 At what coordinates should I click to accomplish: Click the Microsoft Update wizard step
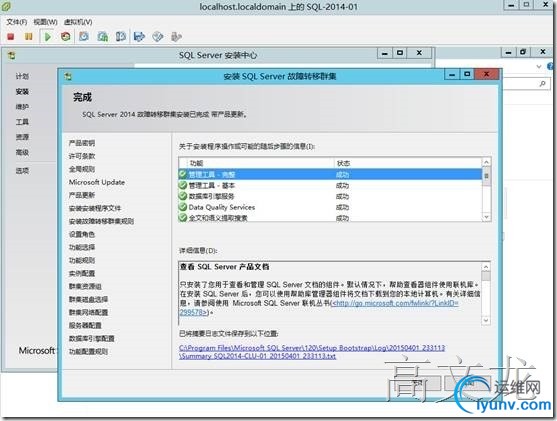(97, 182)
